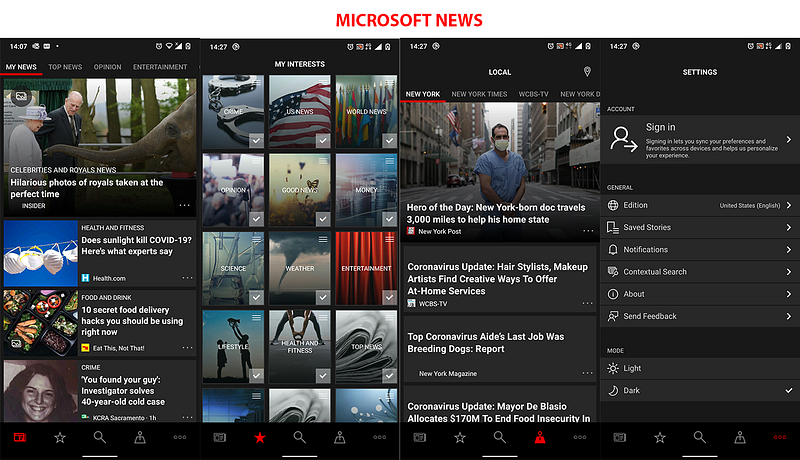The height and width of the screenshot is (460, 800).
Task: Tap the Send Feedback icon in Settings
Action: (613, 316)
